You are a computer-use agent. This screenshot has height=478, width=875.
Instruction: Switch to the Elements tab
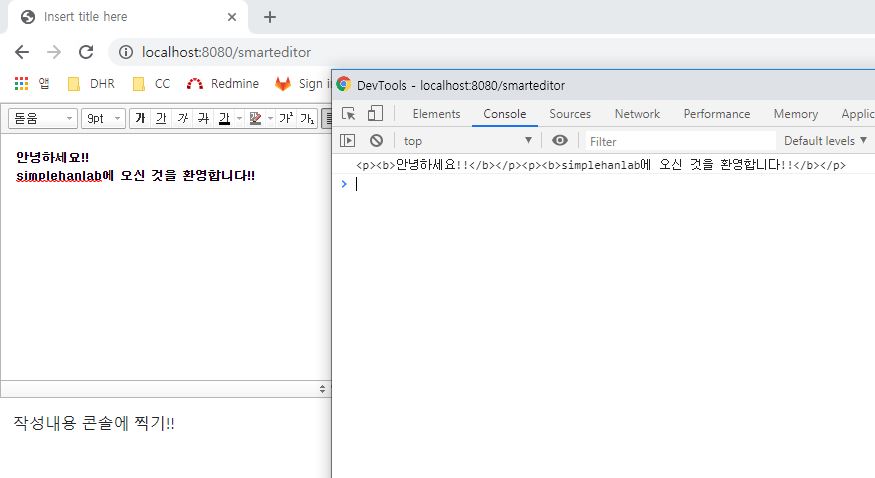436,114
